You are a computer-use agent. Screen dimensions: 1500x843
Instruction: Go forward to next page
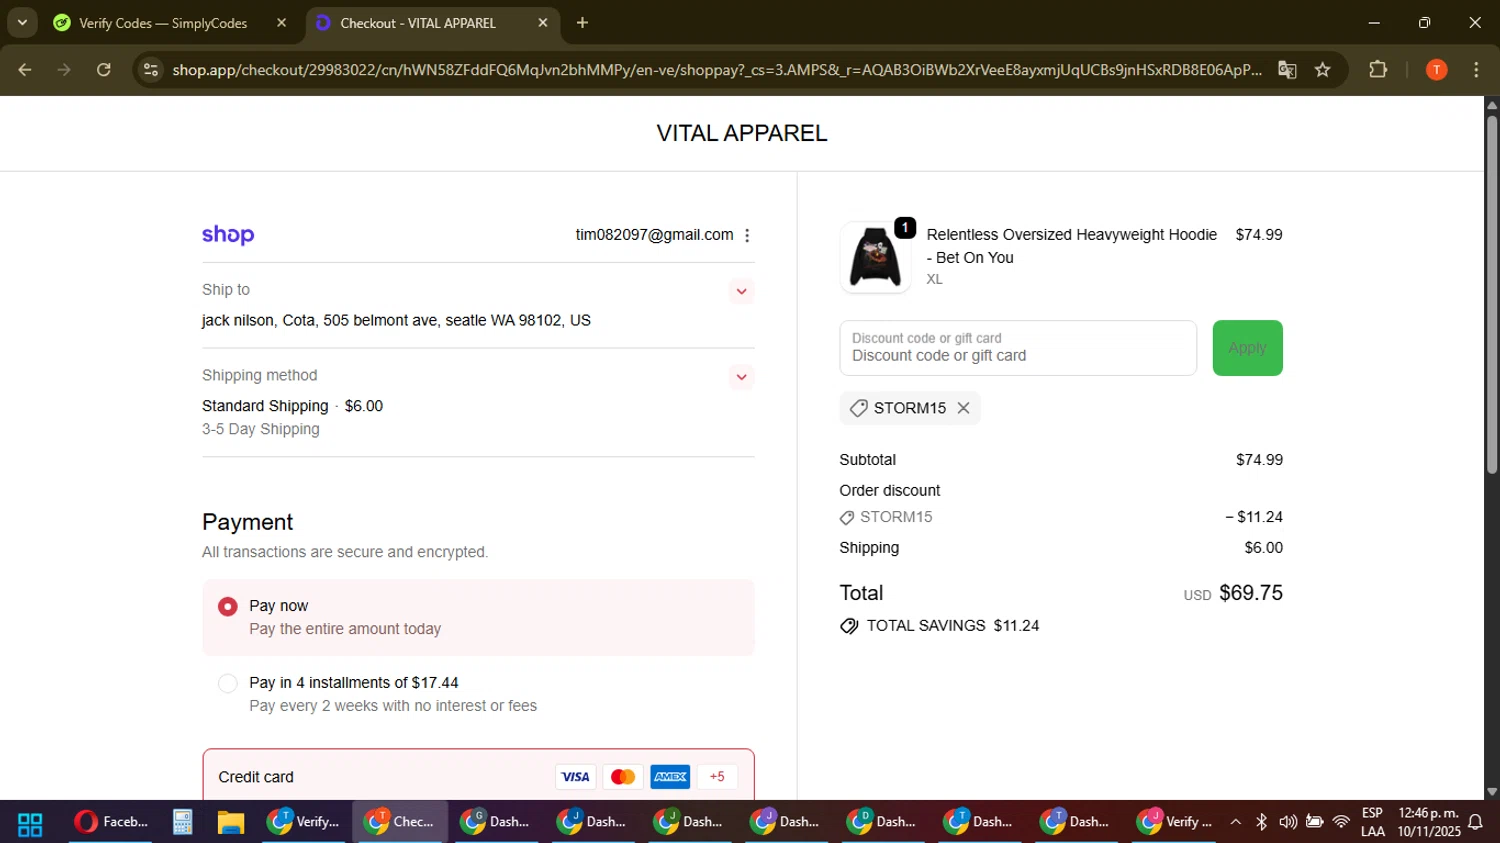pos(64,70)
